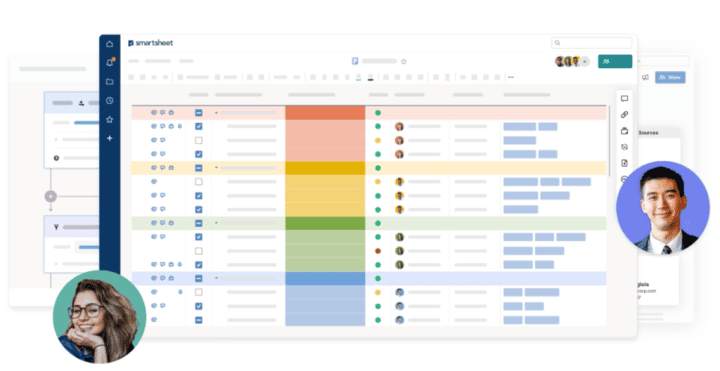Toggle the green group parent checkbox

click(198, 223)
